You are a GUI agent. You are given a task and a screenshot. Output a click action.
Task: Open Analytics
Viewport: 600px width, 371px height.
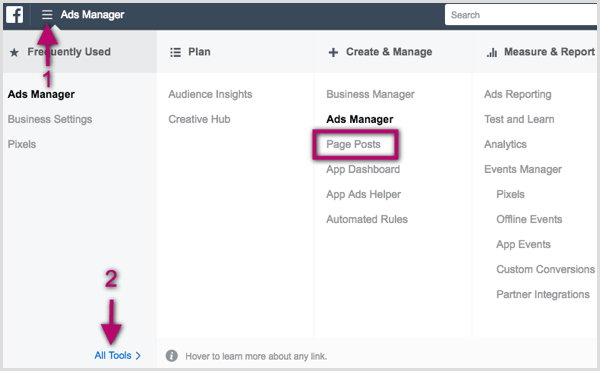[505, 144]
